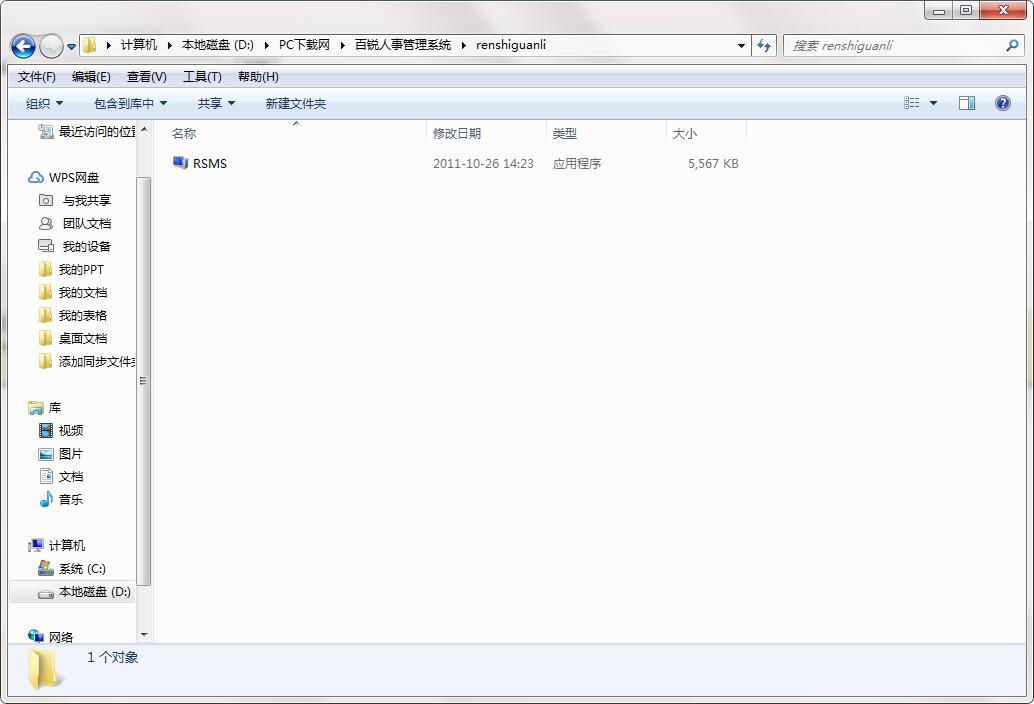The image size is (1034, 704).
Task: Open the 我的表格 folder
Action: tap(73, 316)
